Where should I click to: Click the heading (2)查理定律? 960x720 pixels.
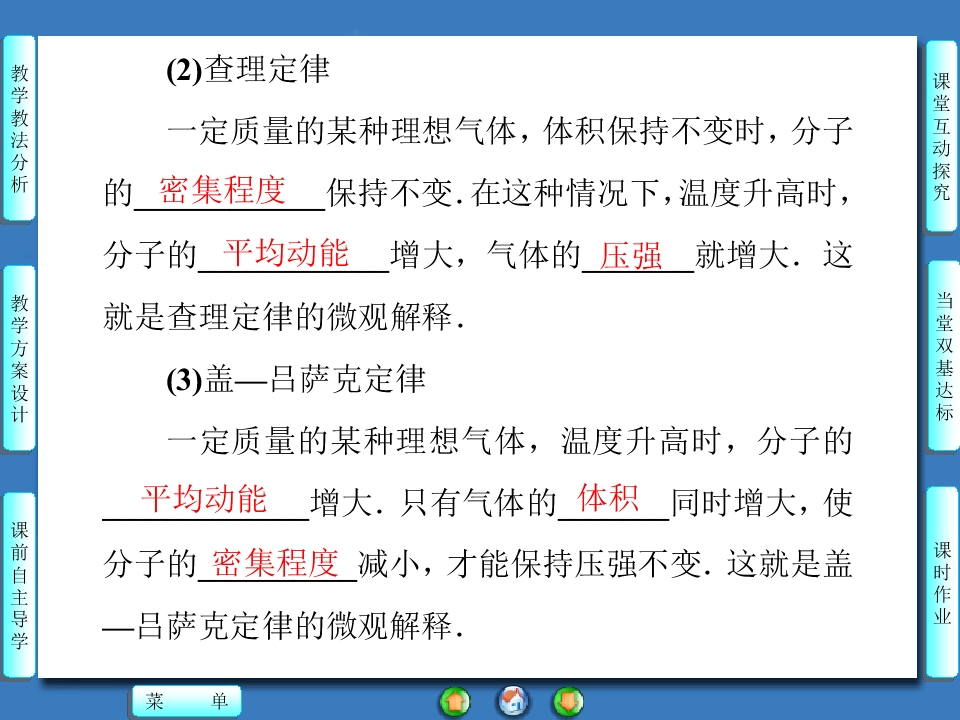coord(248,71)
